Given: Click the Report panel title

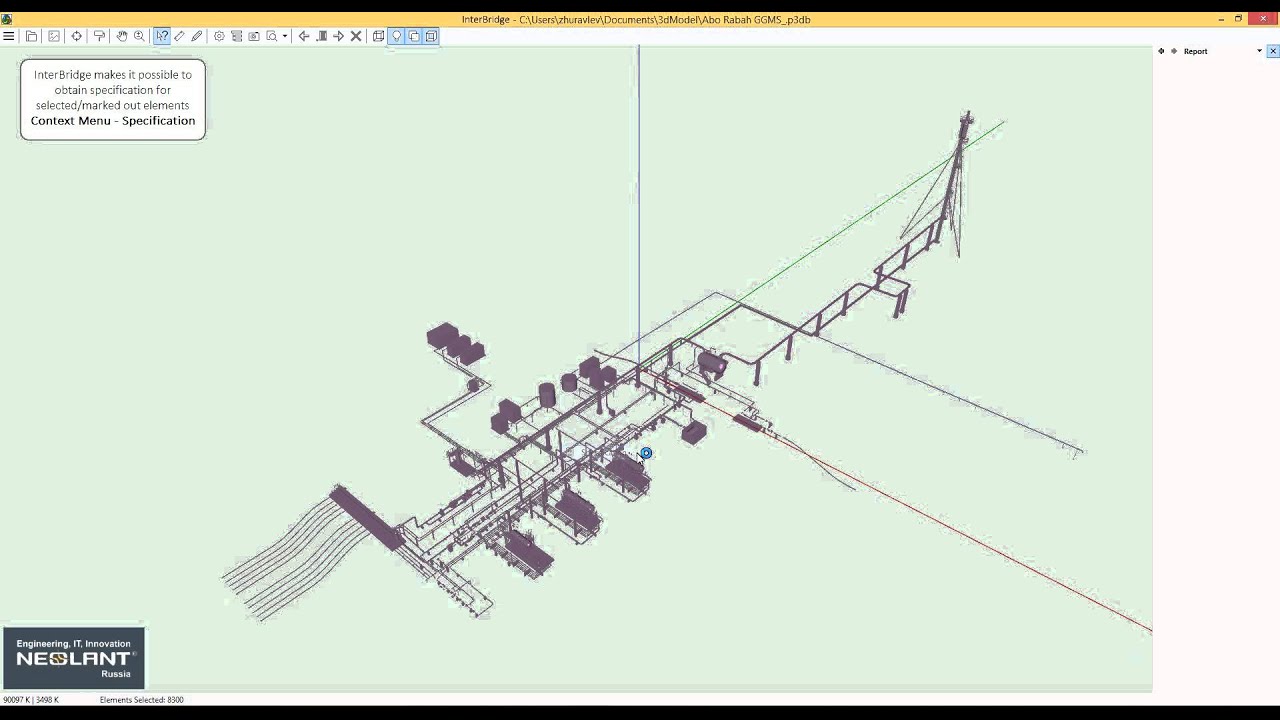Looking at the screenshot, I should point(1196,51).
